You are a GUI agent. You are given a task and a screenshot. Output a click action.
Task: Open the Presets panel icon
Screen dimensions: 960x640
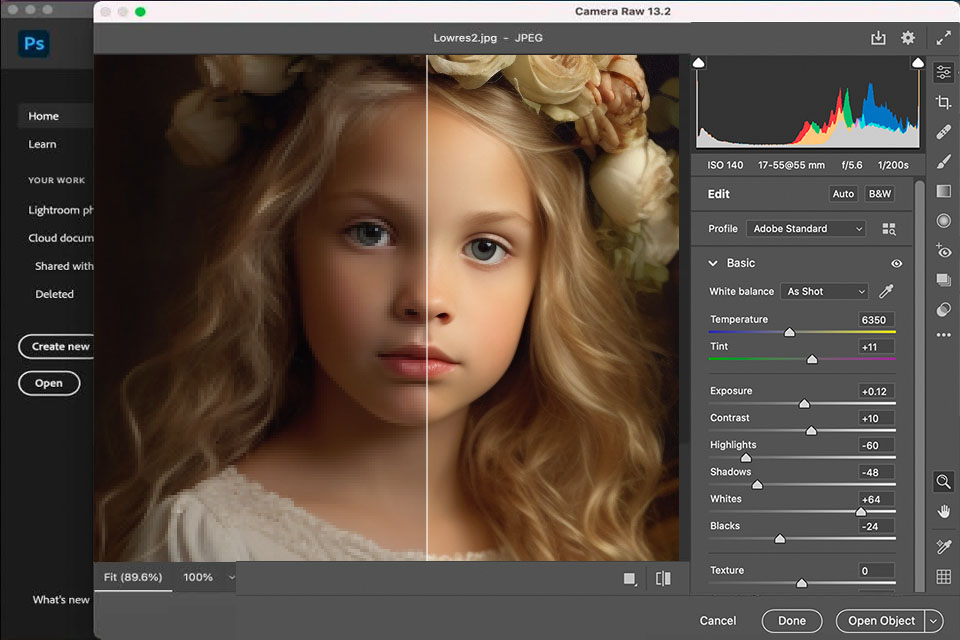943,309
